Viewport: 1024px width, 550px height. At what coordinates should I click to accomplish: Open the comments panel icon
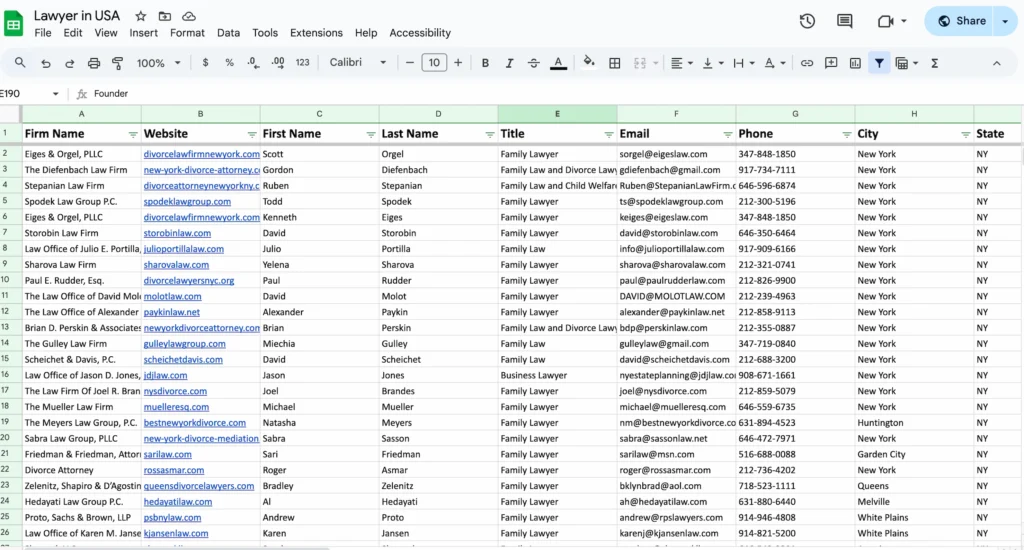[844, 21]
